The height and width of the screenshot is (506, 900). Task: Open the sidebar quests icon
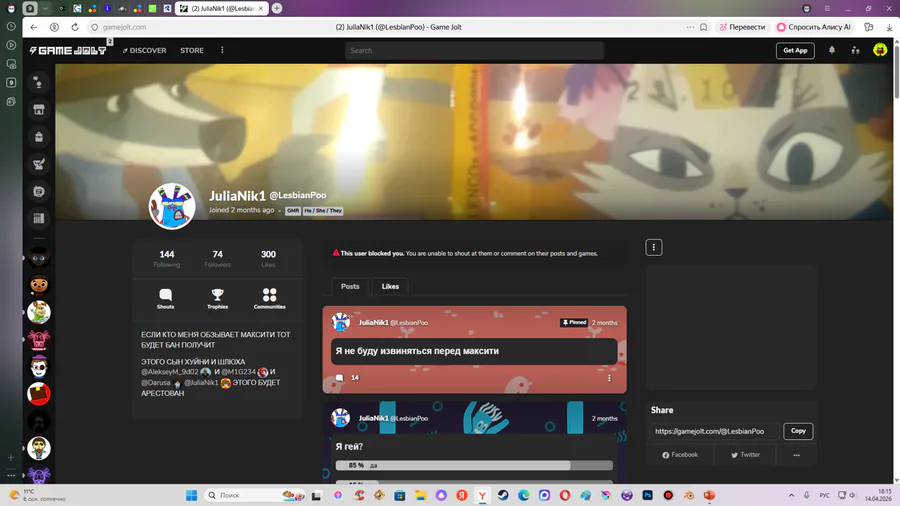coord(38,164)
